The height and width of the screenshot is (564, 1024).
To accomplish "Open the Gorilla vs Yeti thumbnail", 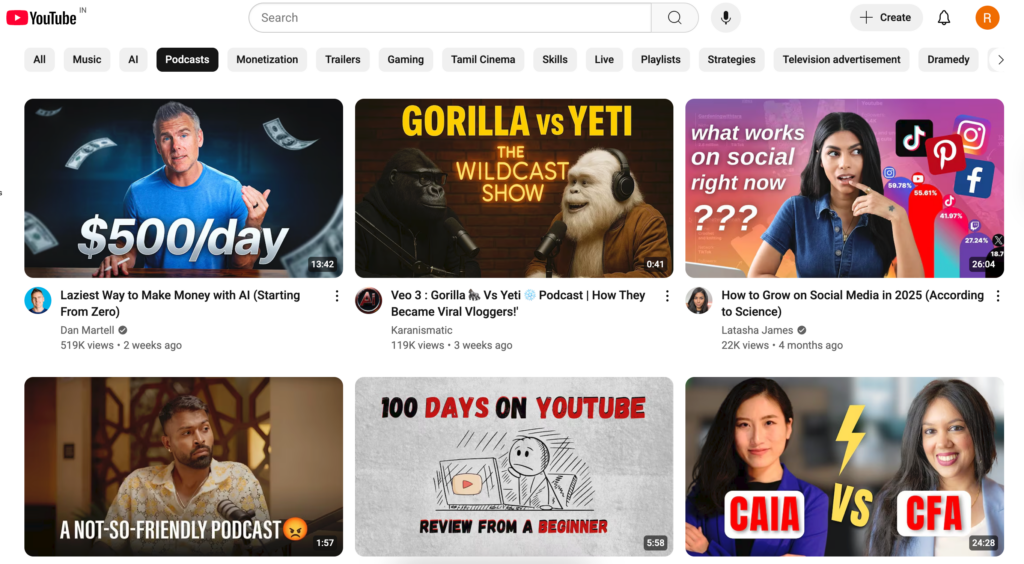I will (514, 188).
